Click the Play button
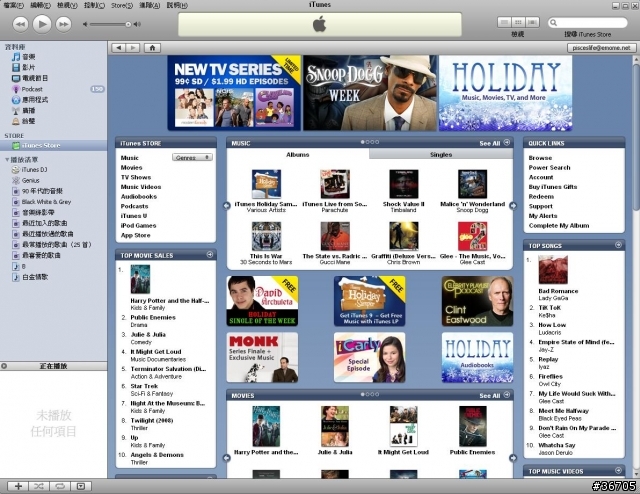Viewport: 640px width, 494px height. point(42,24)
